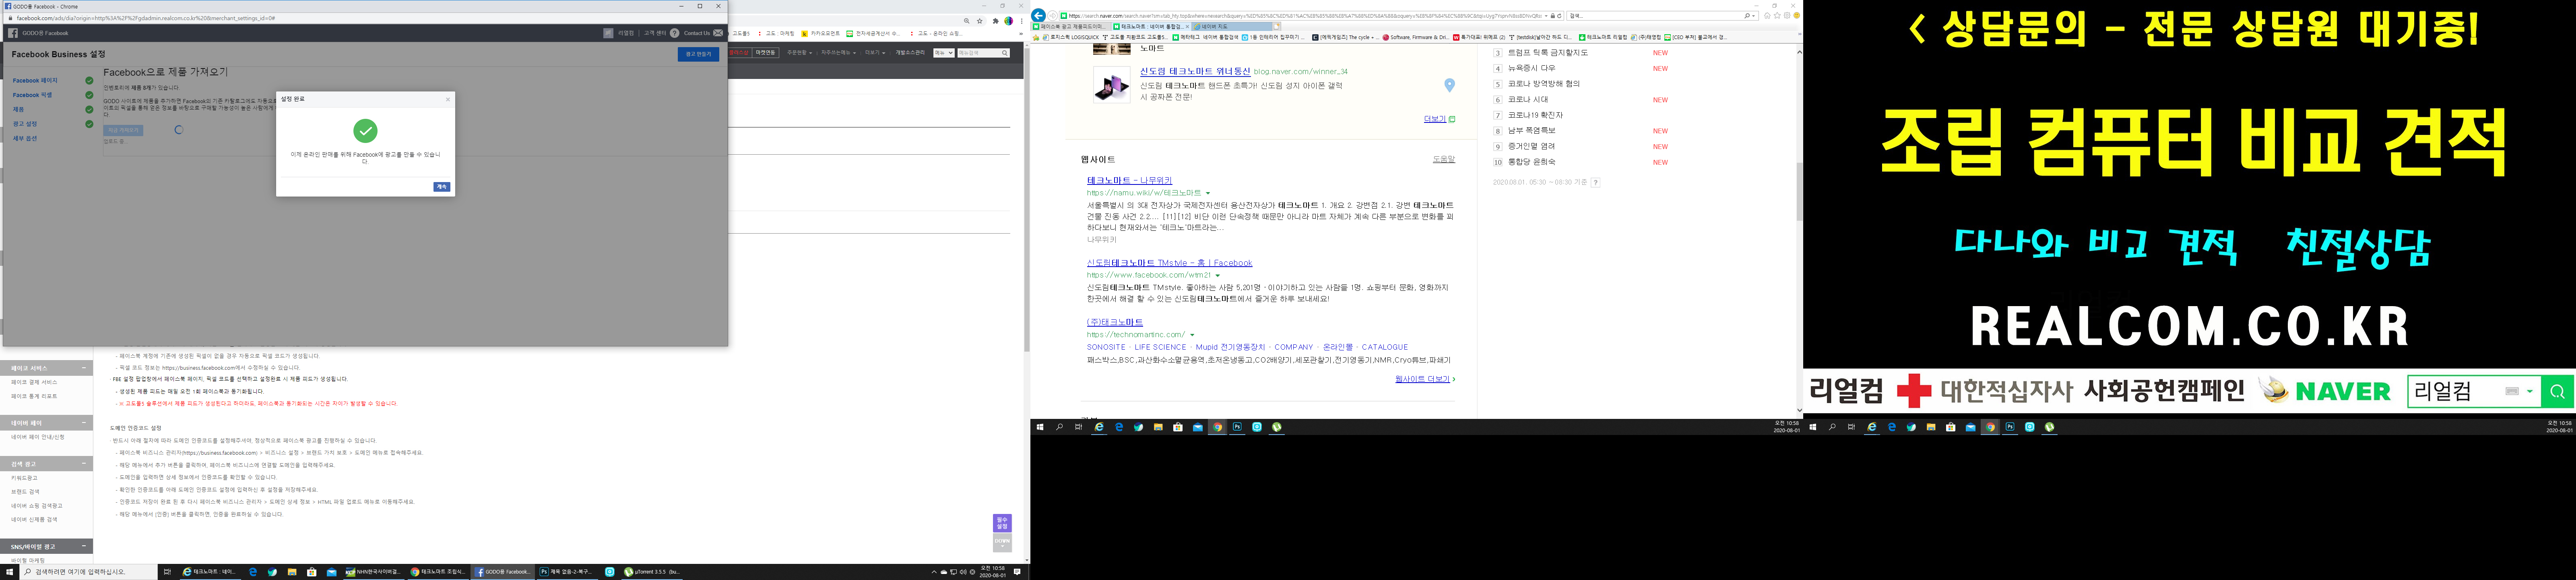Viewport: 2576px width, 580px height.
Task: Click the taskbar search box 검색하려면 여기에 입력하십시오
Action: point(88,572)
